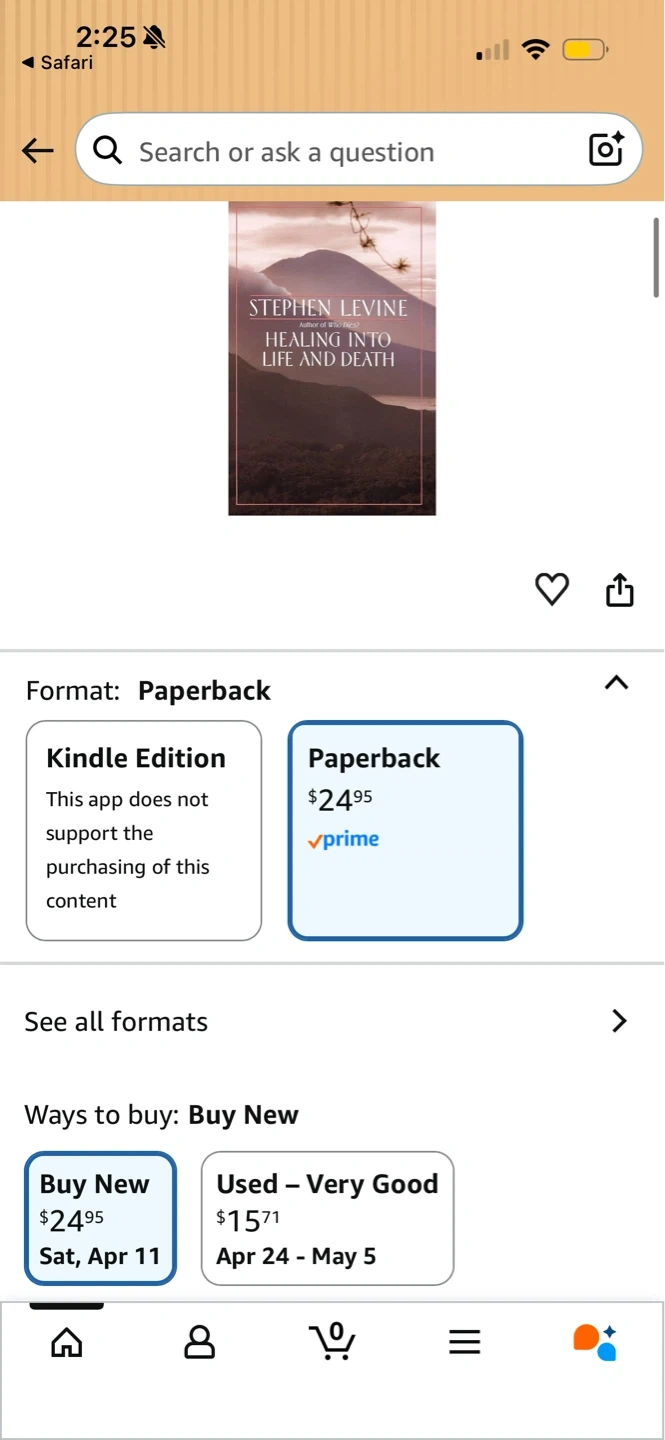Launch Rufus AI assistant icon
The image size is (665, 1440).
tap(595, 1342)
